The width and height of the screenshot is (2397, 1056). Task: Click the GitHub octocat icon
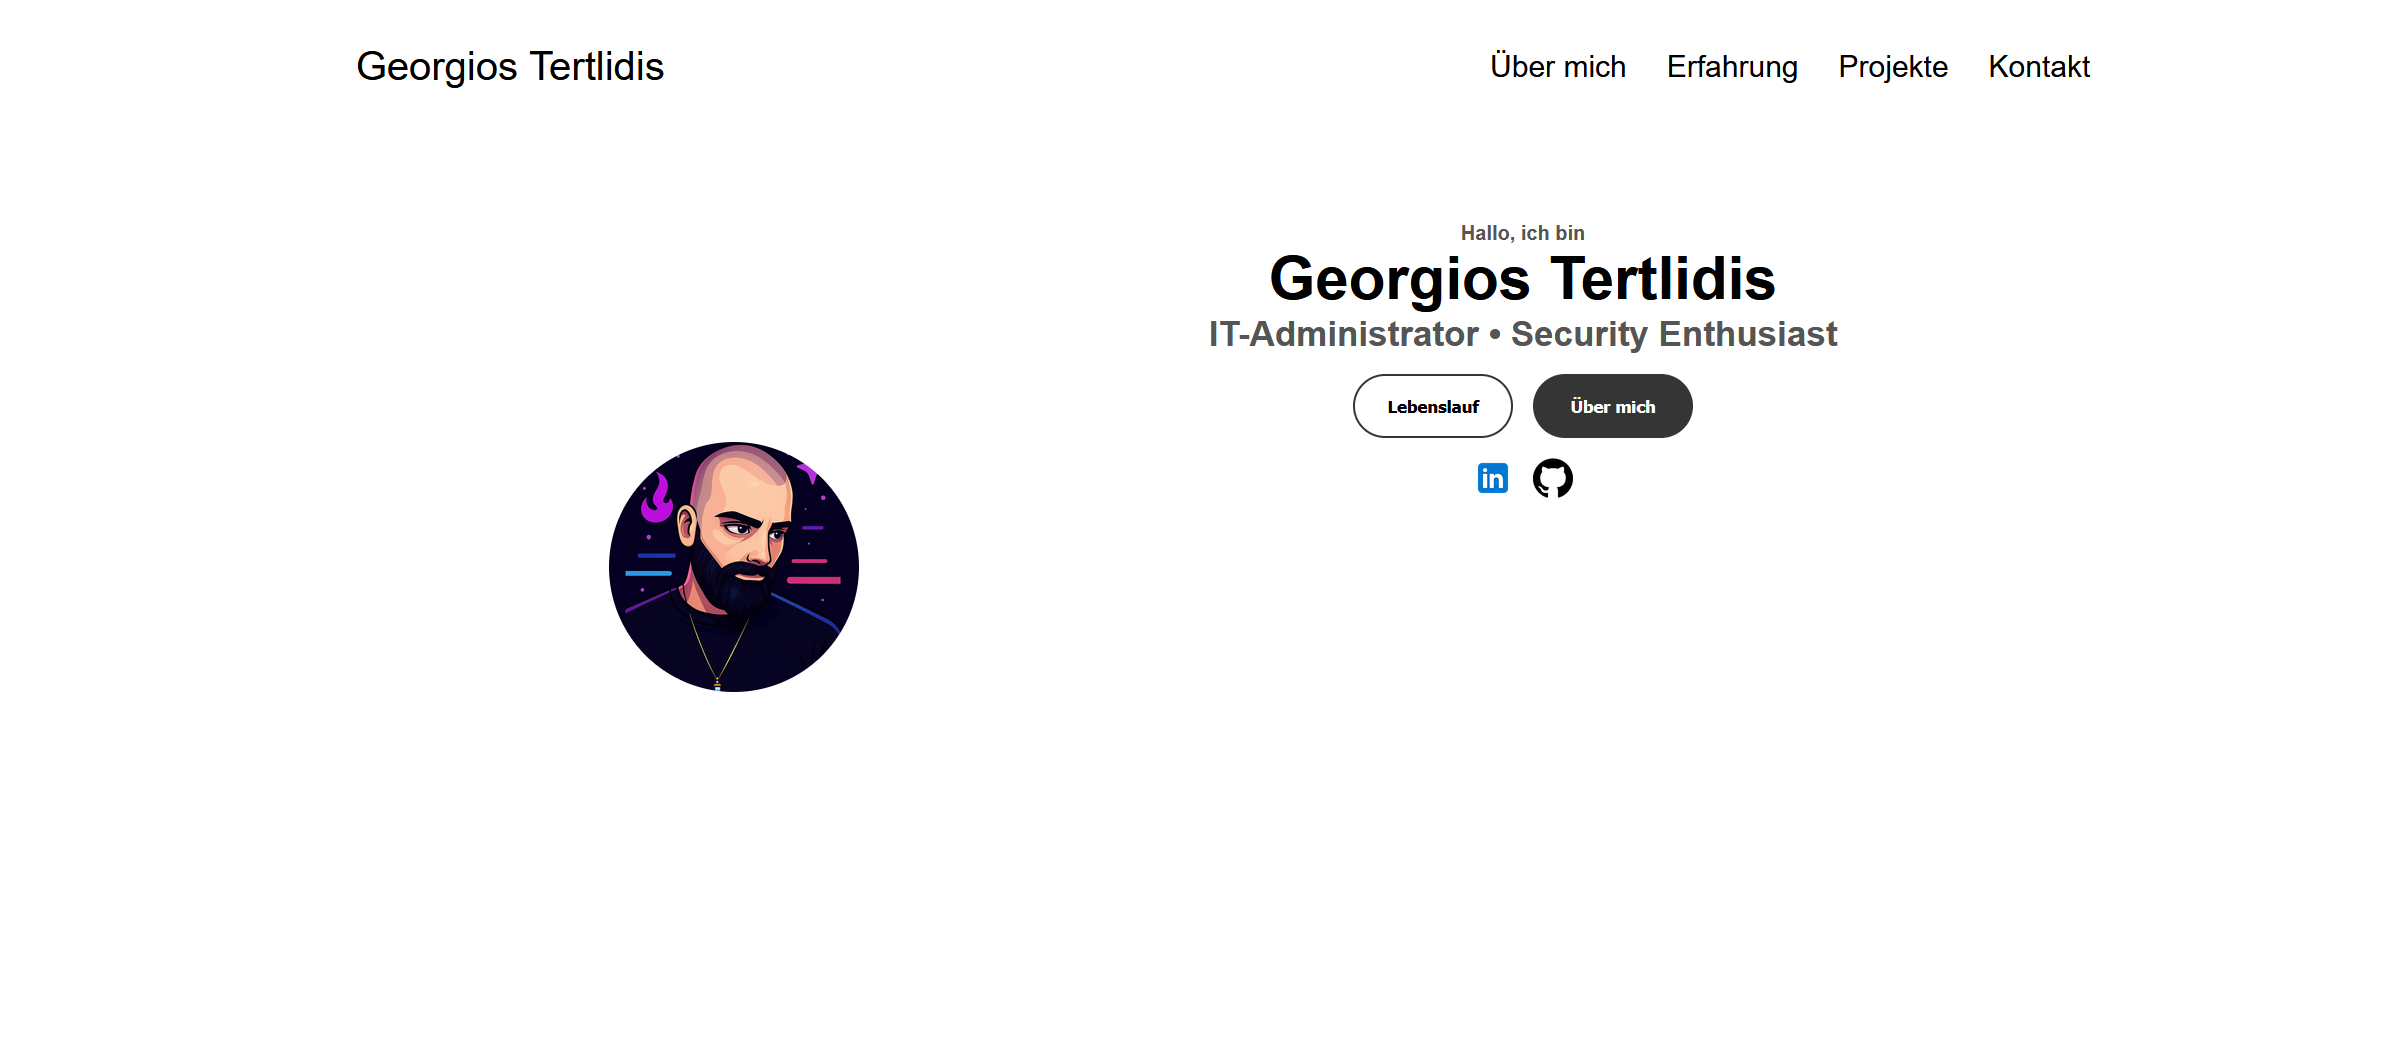click(1552, 478)
